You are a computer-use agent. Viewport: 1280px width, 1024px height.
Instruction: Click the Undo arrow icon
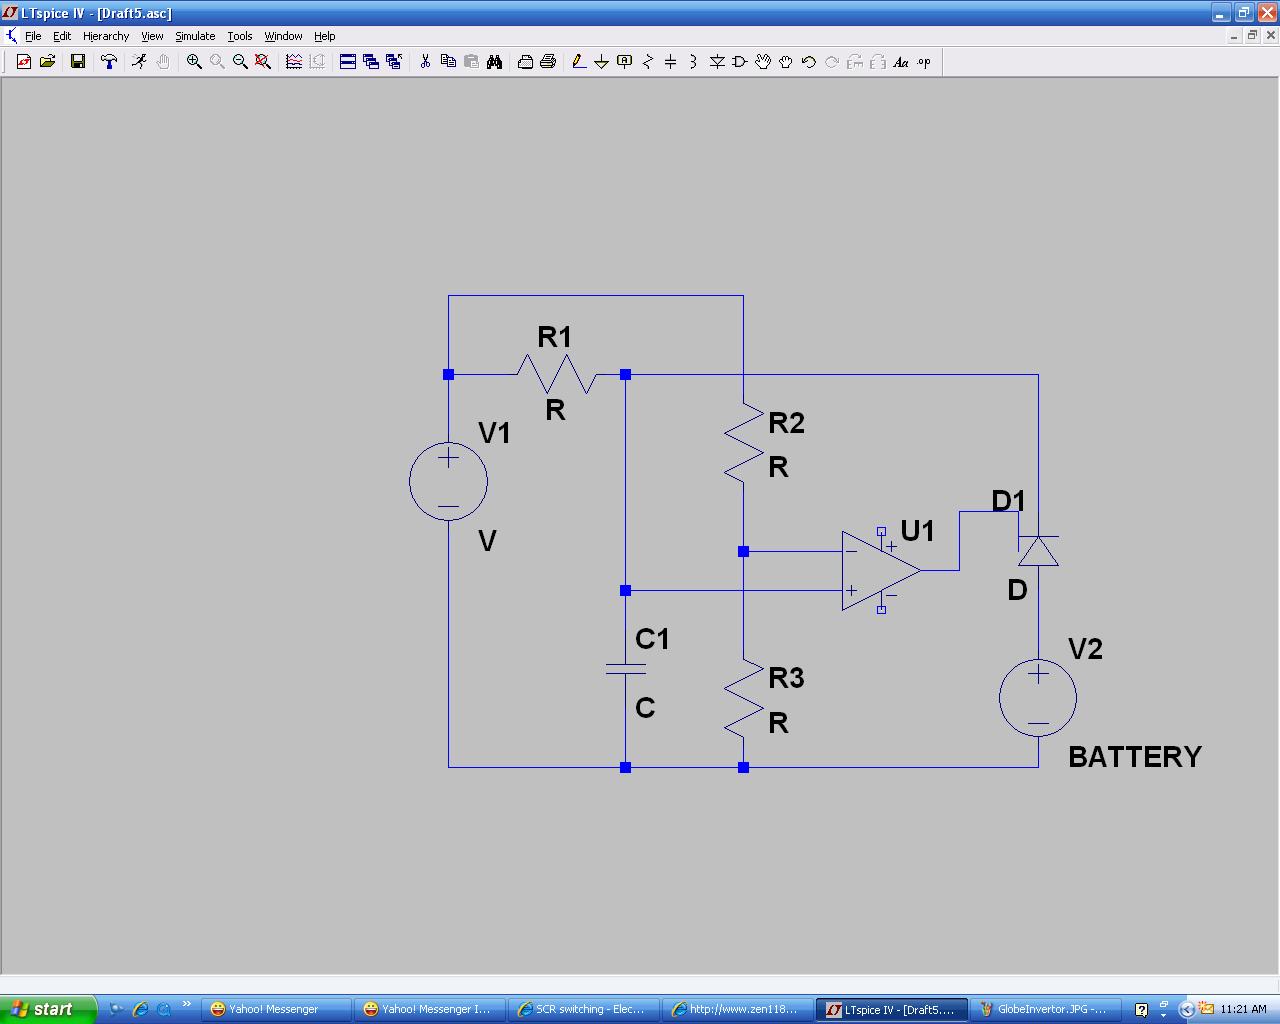[809, 62]
